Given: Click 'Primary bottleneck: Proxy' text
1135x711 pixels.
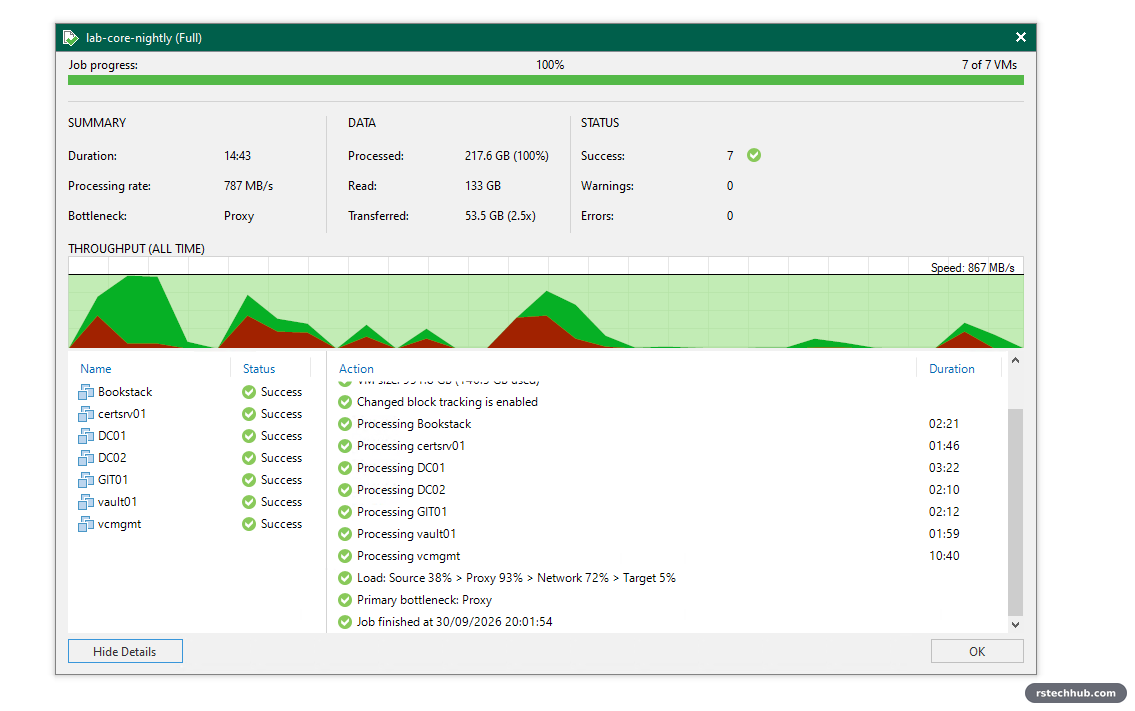Looking at the screenshot, I should tap(424, 600).
